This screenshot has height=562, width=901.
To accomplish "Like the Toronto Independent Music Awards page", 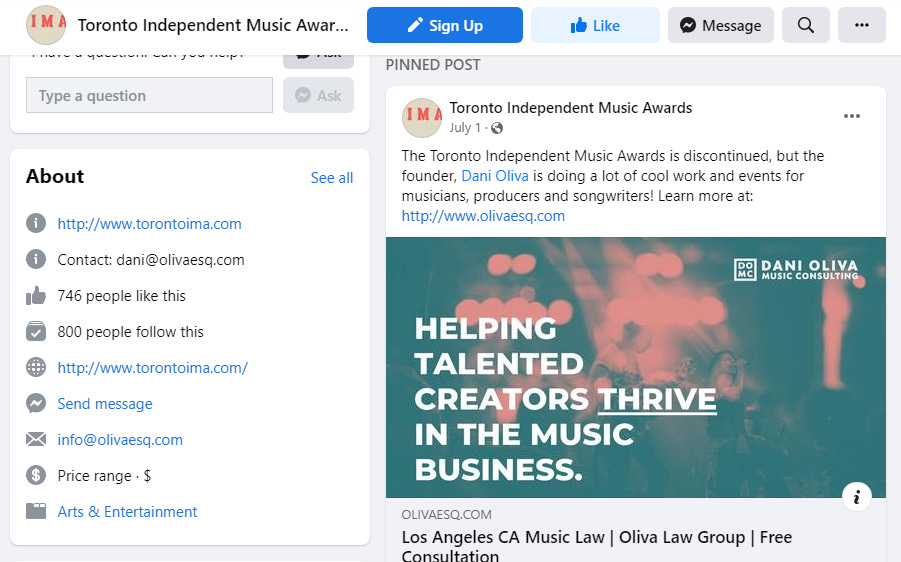I will pos(595,25).
